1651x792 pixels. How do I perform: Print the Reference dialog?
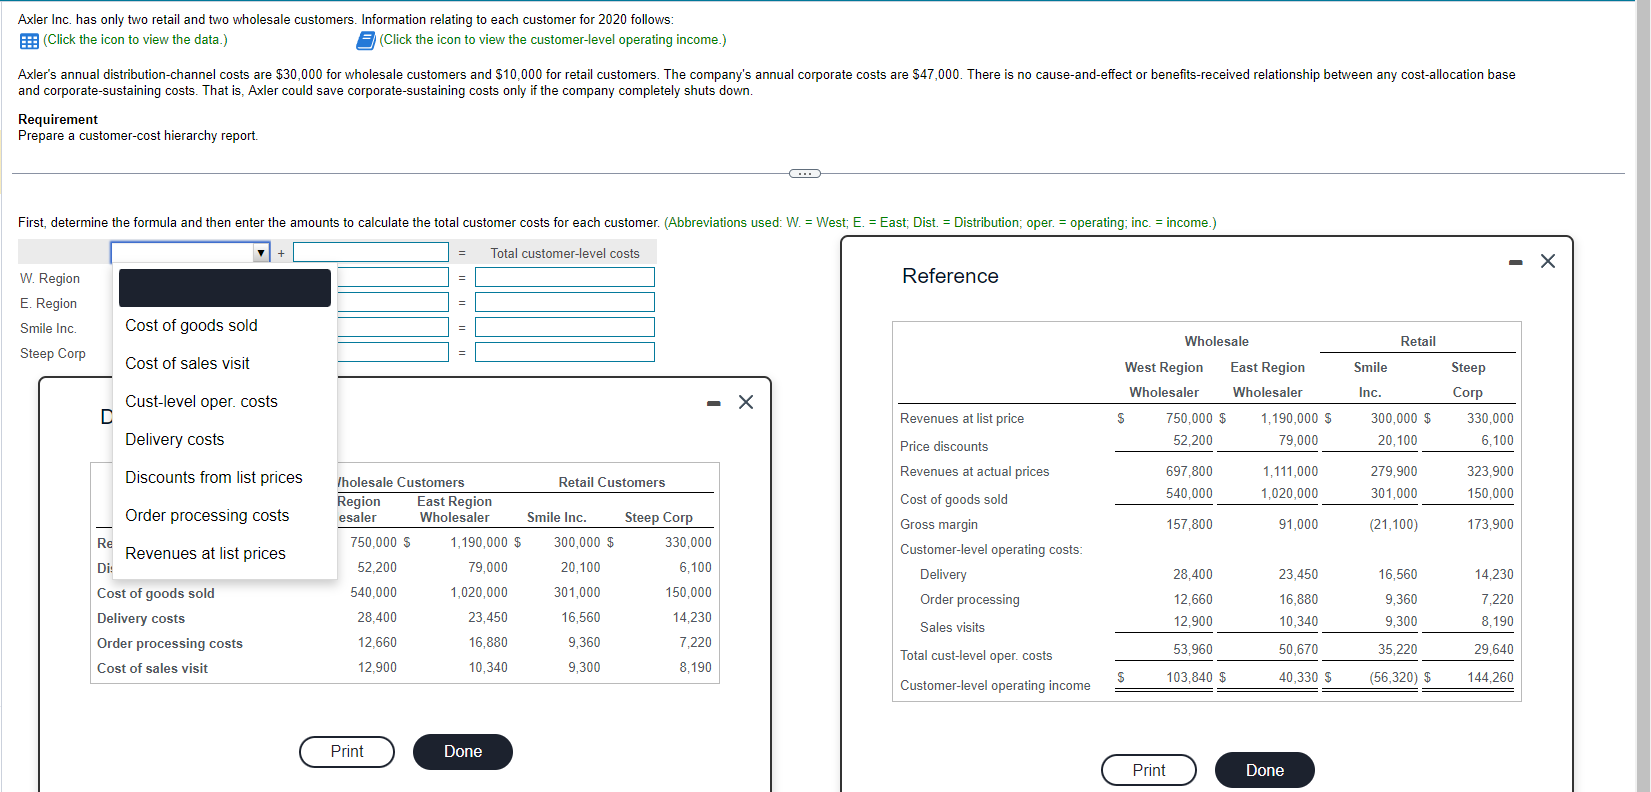pyautogui.click(x=1149, y=770)
